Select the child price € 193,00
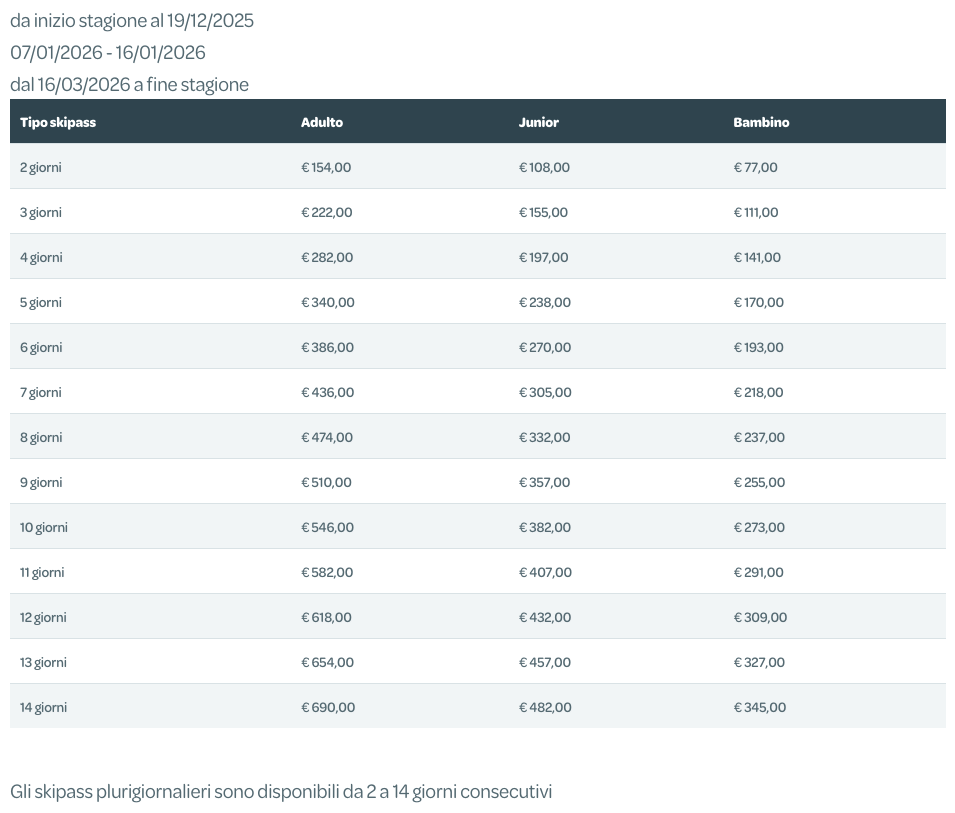The width and height of the screenshot is (955, 813). tap(758, 347)
